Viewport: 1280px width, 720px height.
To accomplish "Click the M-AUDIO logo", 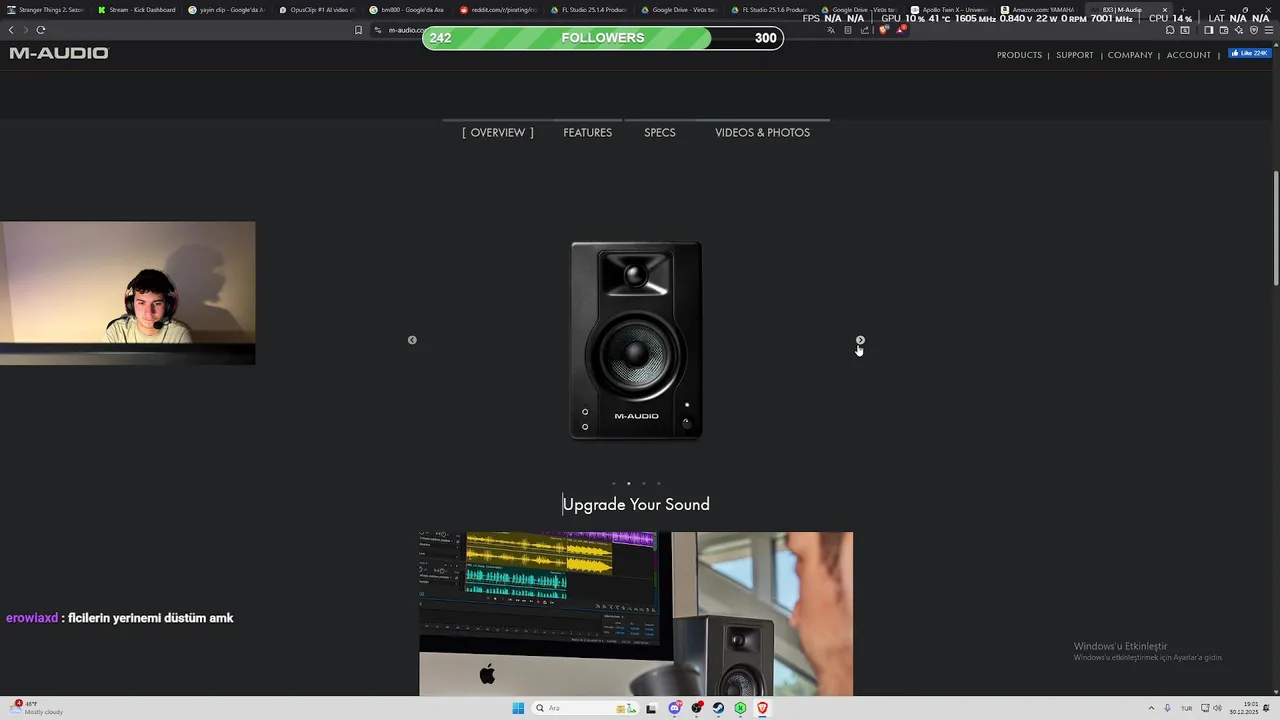I will pos(59,53).
